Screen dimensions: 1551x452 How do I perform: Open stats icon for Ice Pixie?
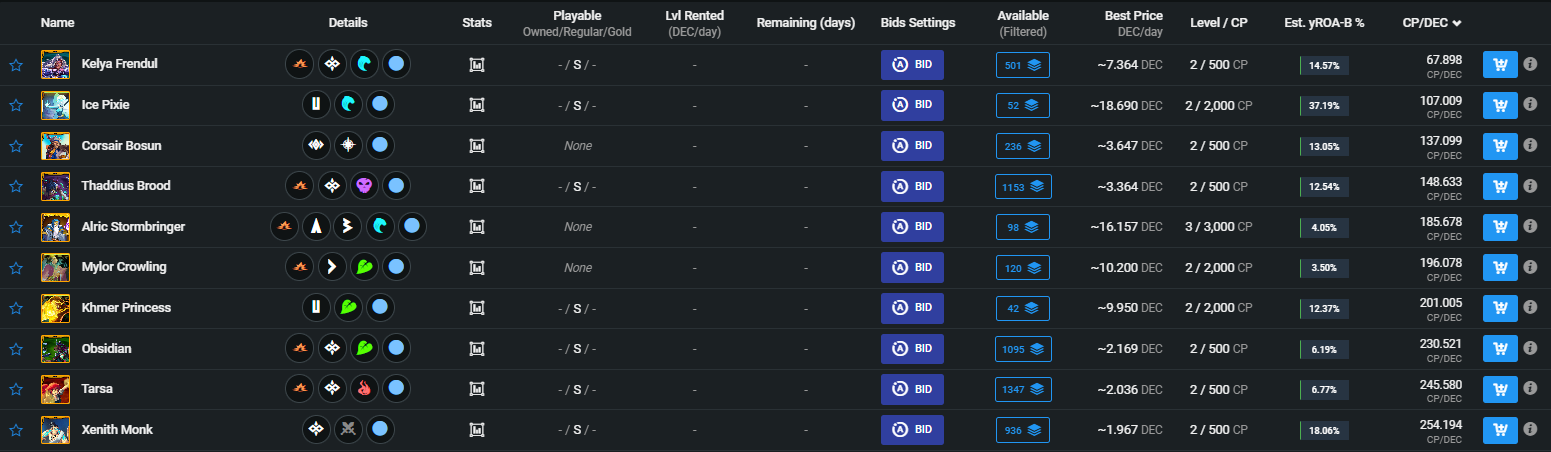click(x=477, y=105)
